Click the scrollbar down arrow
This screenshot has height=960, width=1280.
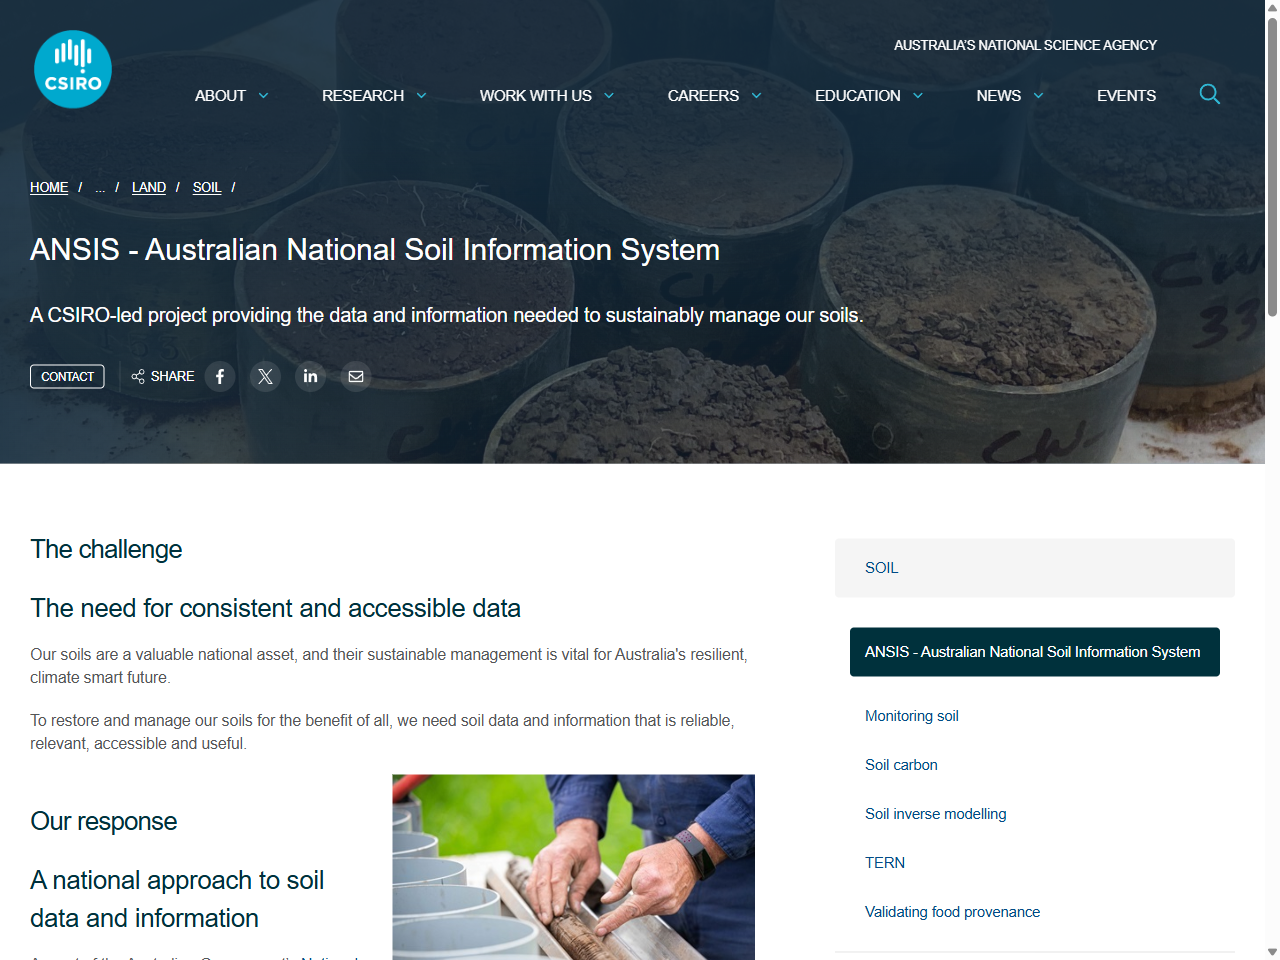pyautogui.click(x=1272, y=952)
